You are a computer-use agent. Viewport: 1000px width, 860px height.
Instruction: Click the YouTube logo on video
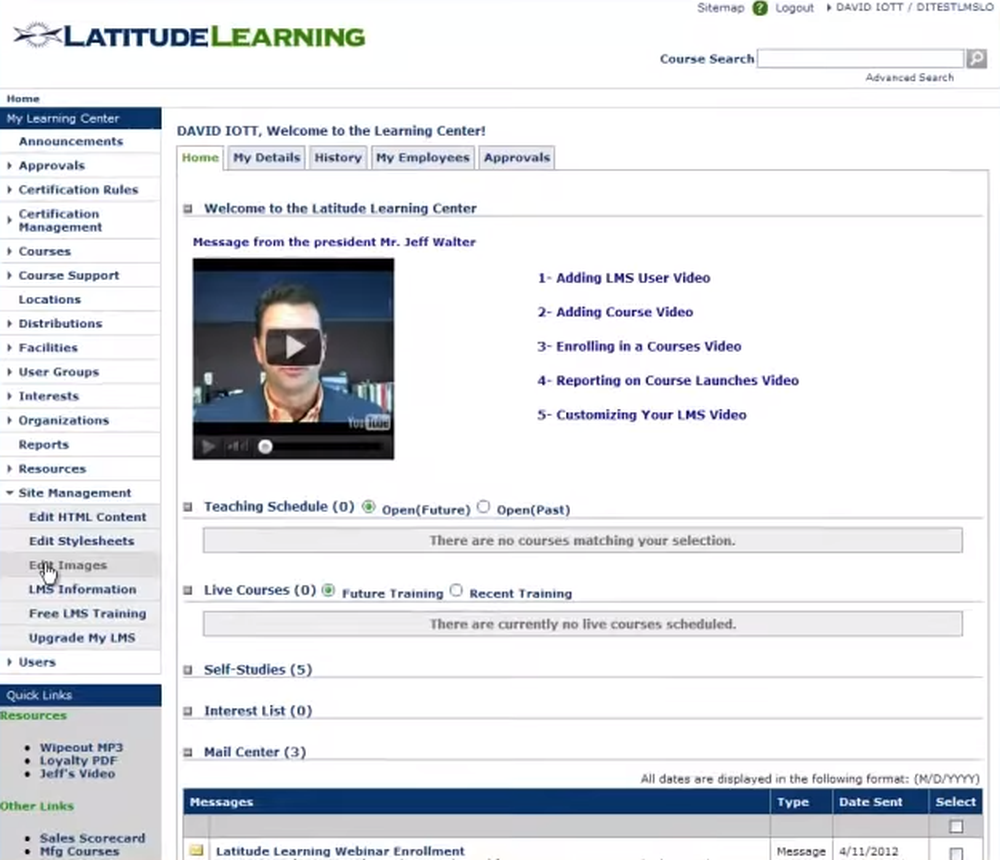(369, 422)
